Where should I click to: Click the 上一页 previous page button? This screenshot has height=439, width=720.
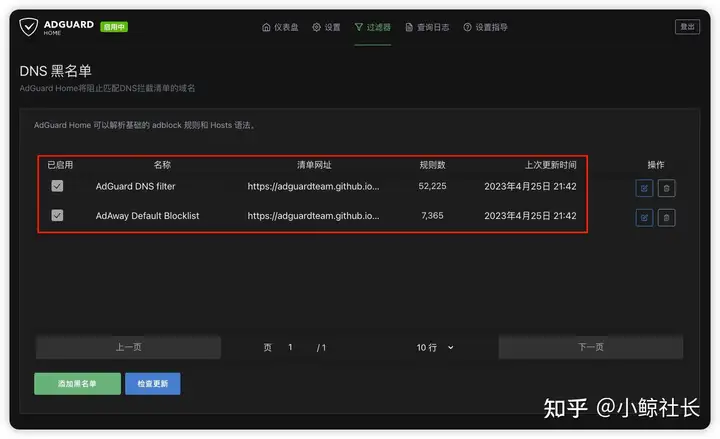(129, 347)
